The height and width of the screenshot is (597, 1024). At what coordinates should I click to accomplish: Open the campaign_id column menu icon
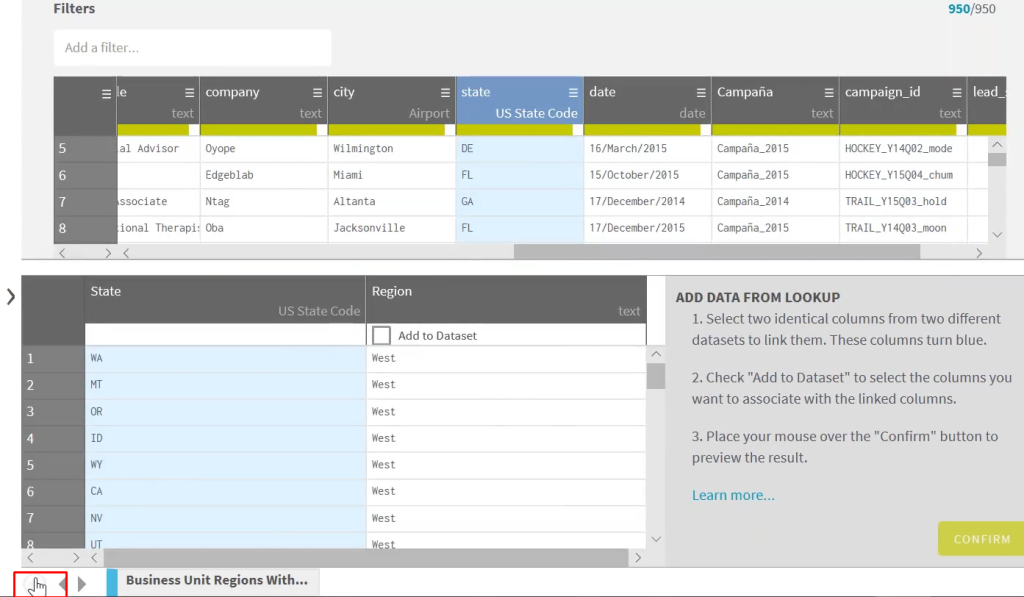(957, 92)
